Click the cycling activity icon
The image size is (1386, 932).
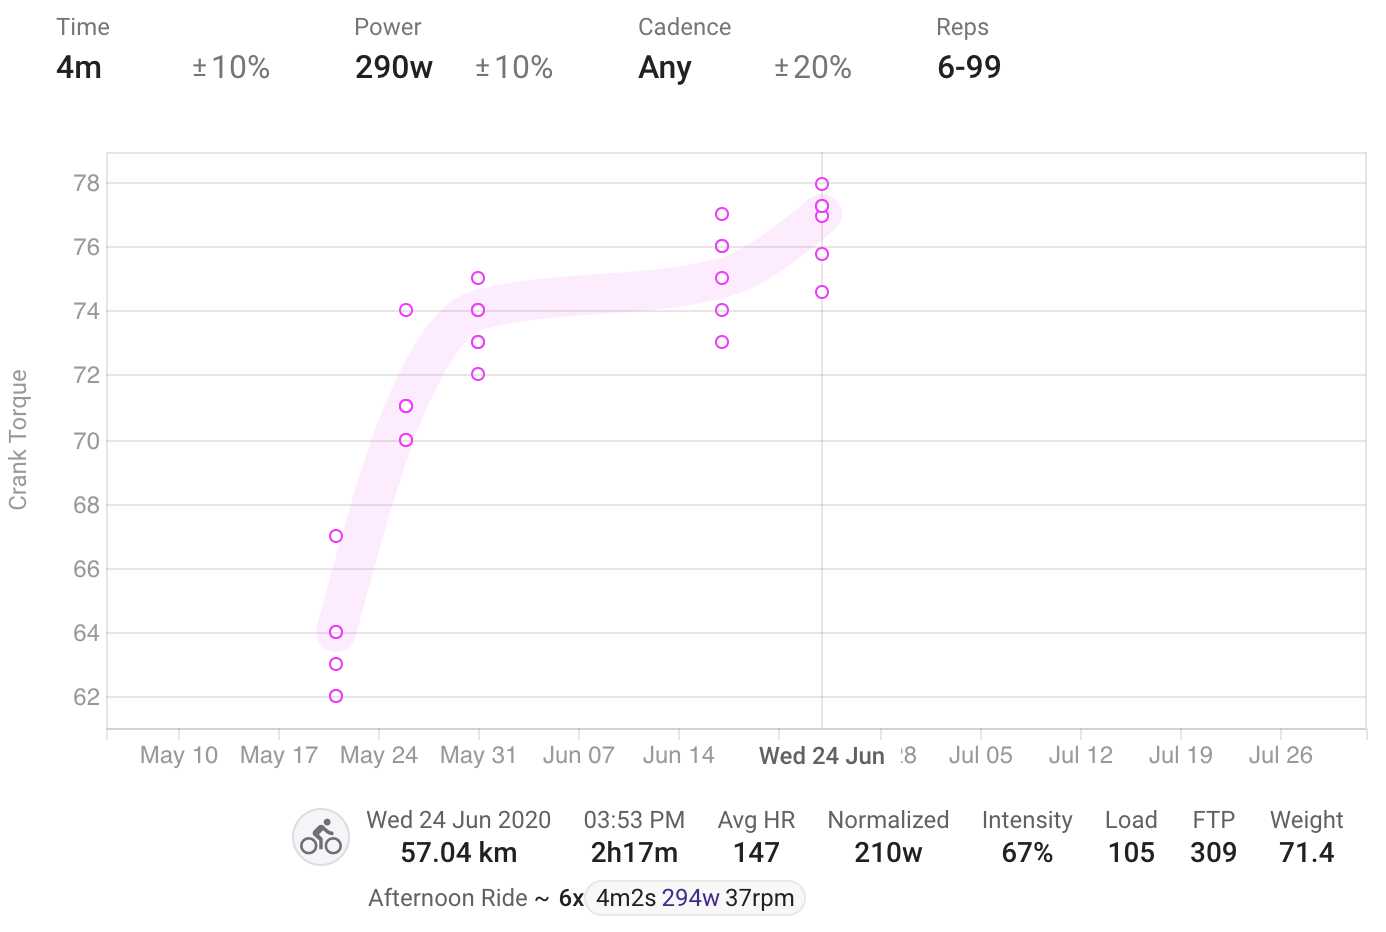321,837
